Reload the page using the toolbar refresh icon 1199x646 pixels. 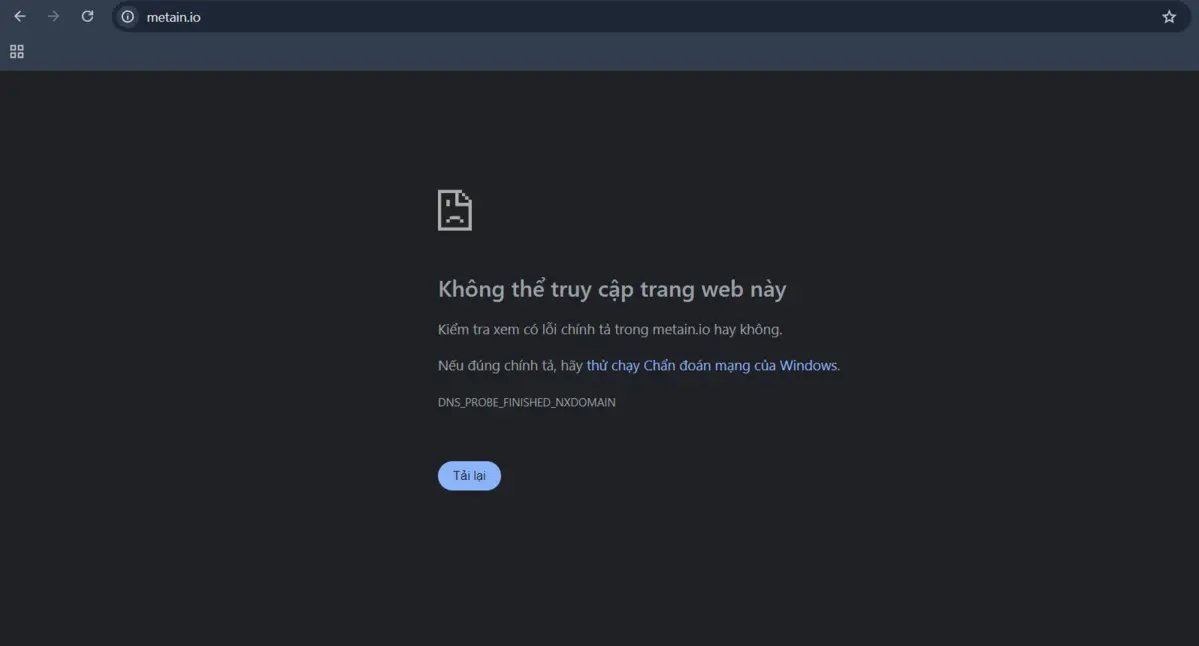pos(87,16)
